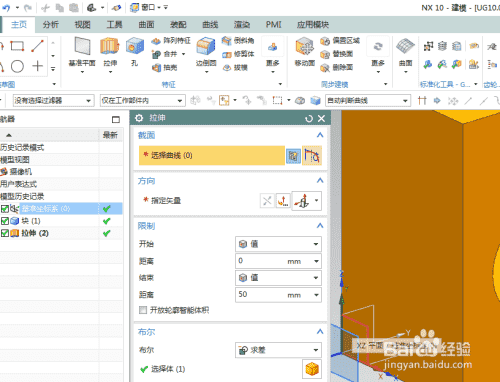Click the sketch section icon in dialog
The width and height of the screenshot is (500, 382).
pos(293,156)
